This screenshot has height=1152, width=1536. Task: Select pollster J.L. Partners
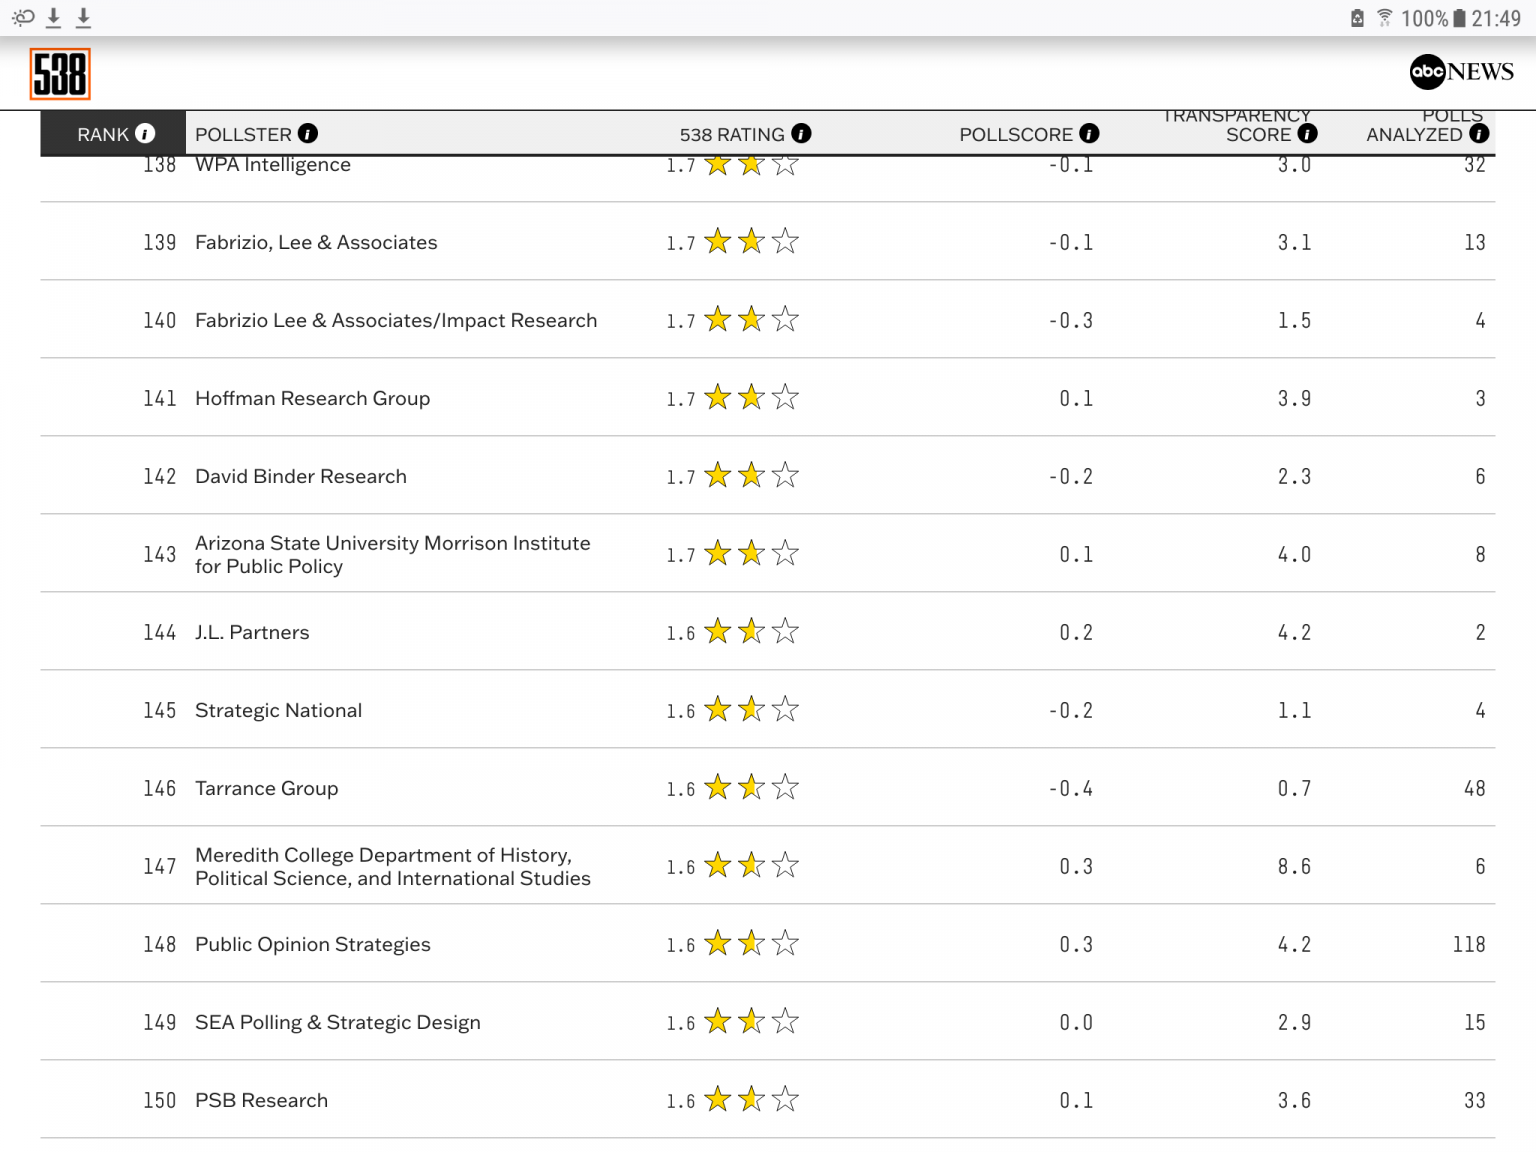(x=252, y=632)
